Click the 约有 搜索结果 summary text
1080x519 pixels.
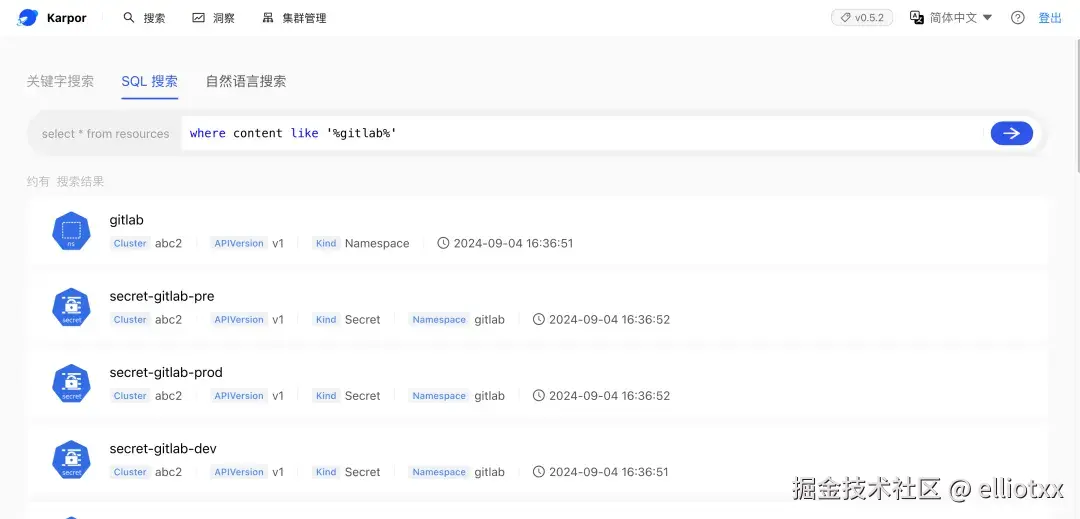tap(65, 182)
